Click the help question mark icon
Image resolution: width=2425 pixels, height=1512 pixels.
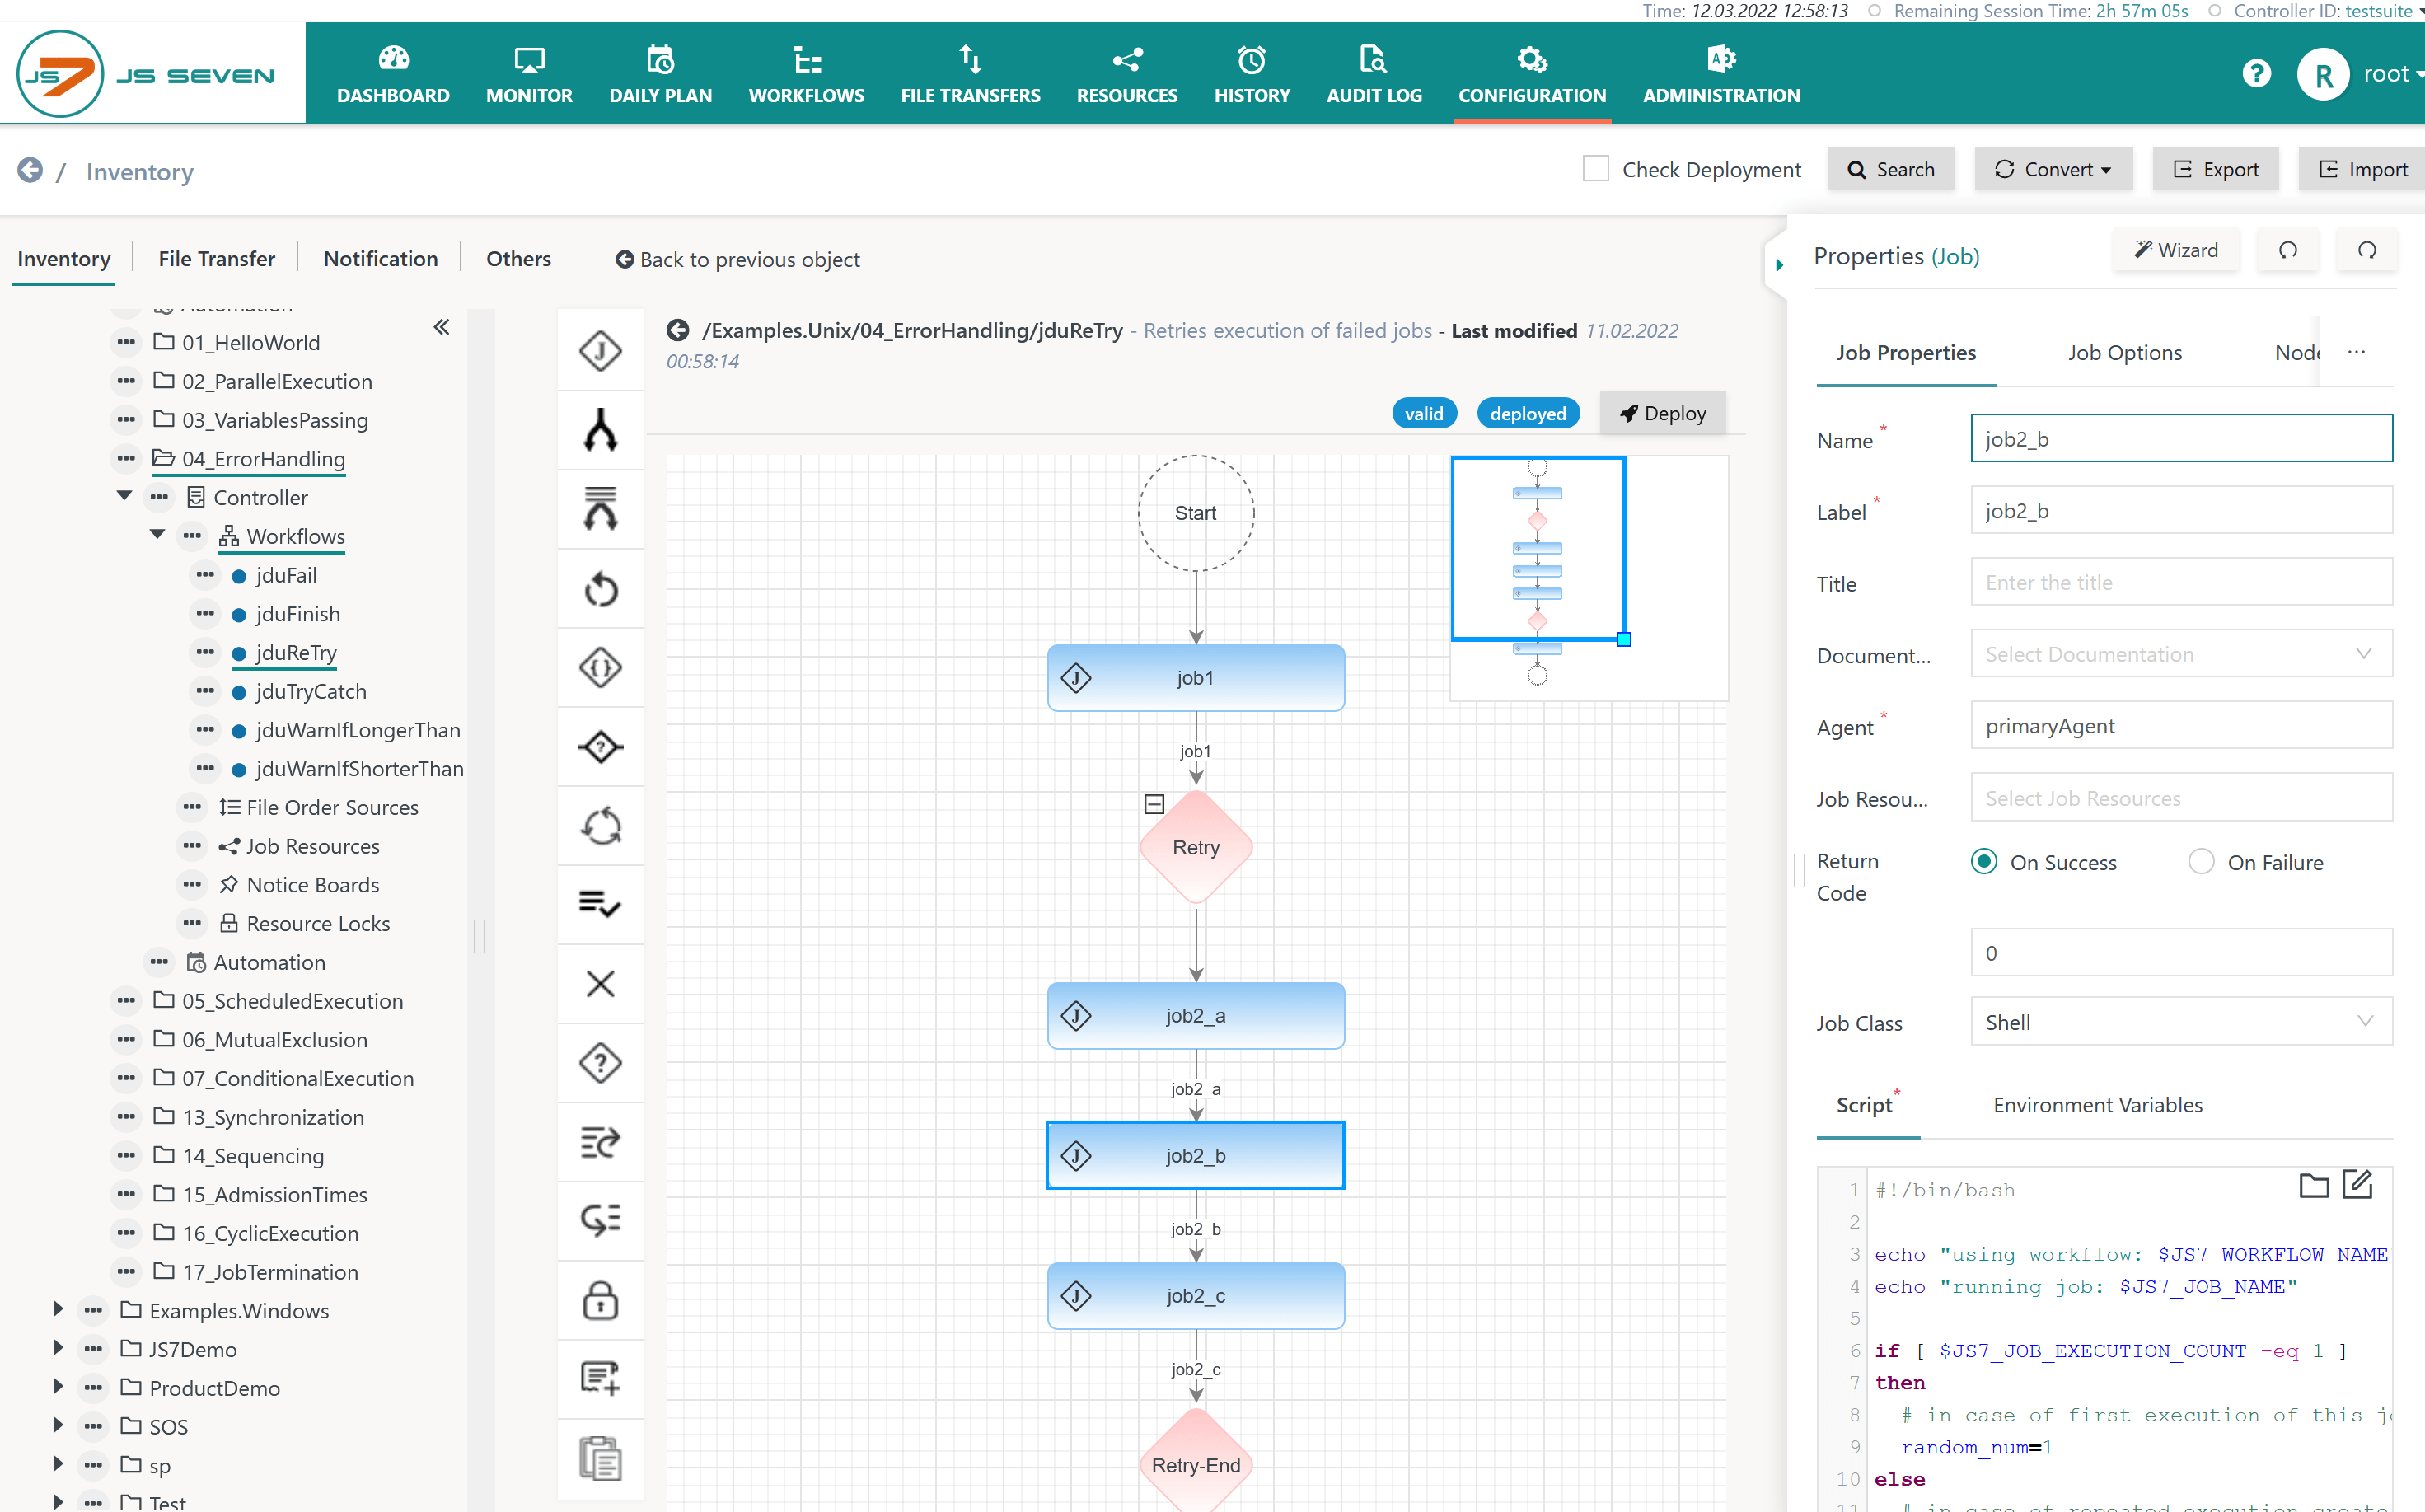pos(2256,74)
